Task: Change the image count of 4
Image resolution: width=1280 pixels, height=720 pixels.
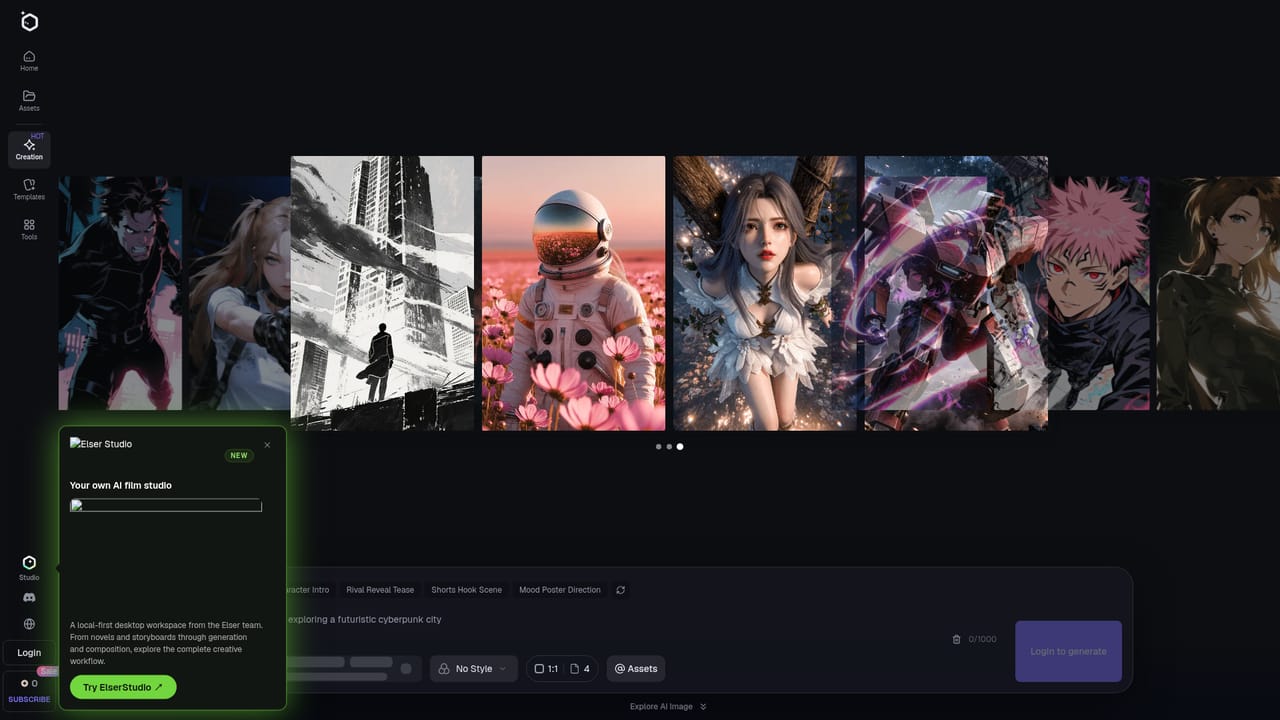Action: tap(580, 668)
